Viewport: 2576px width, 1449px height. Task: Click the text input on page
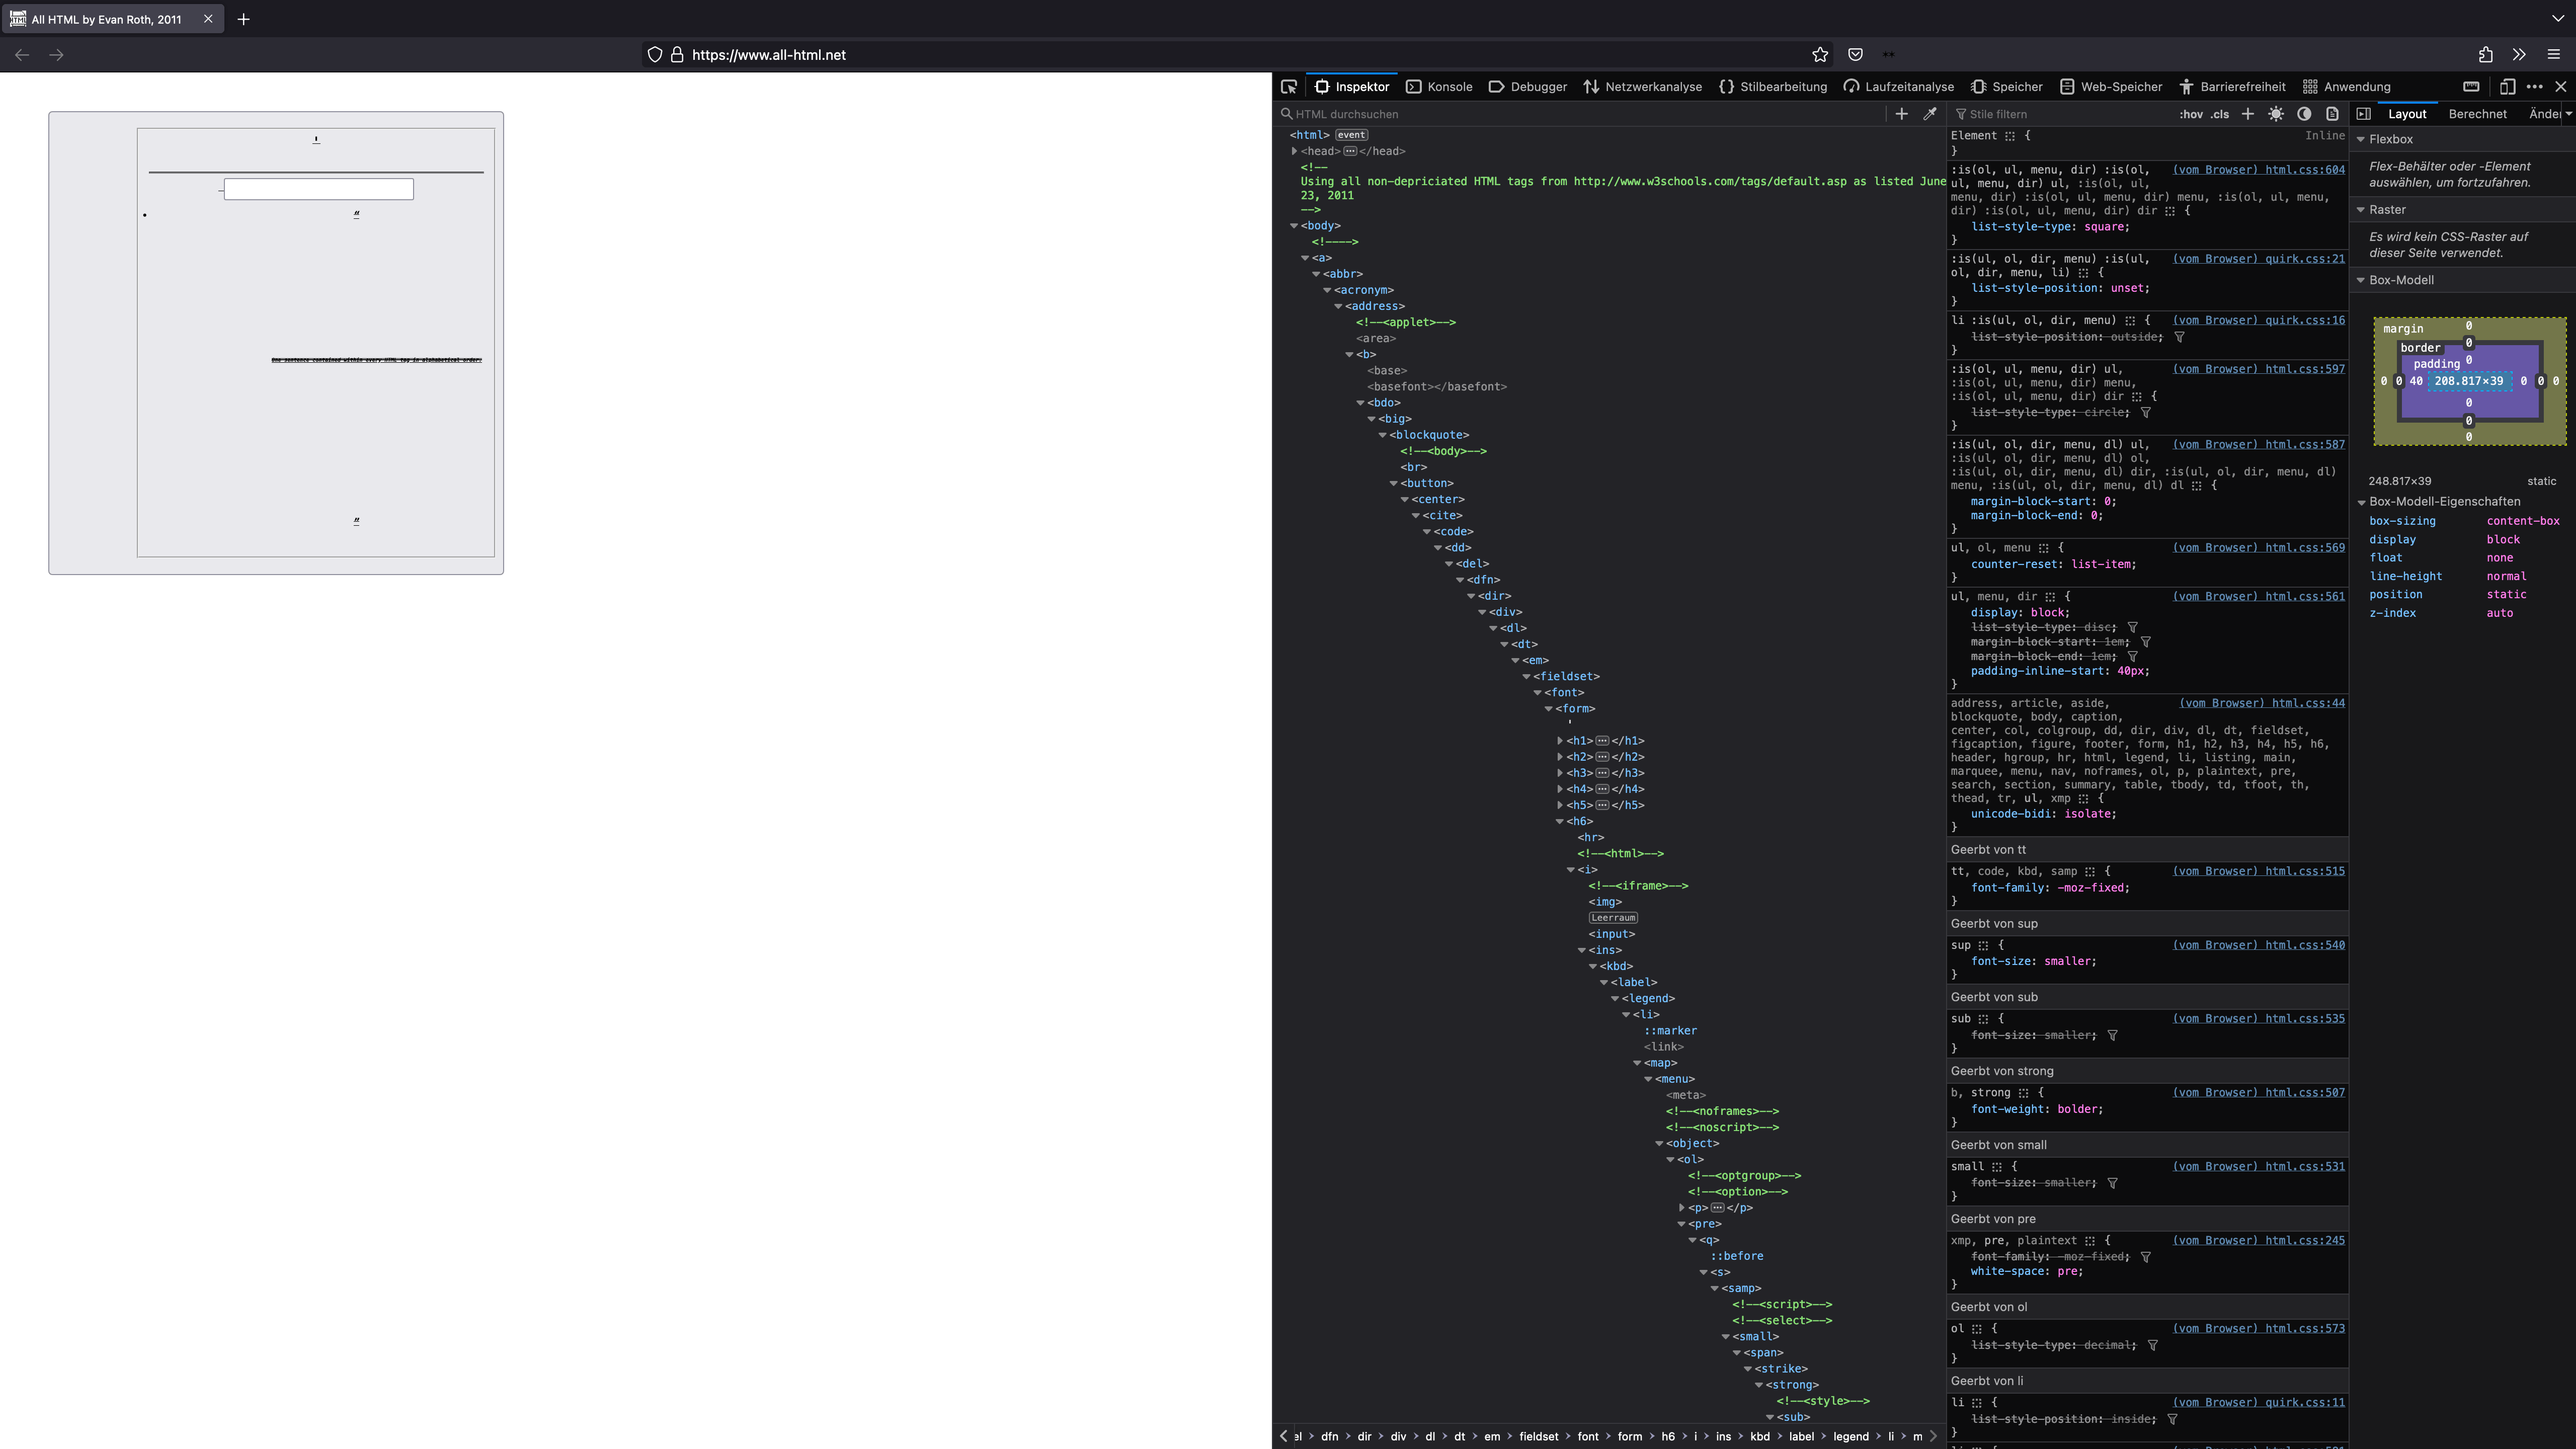tap(318, 190)
